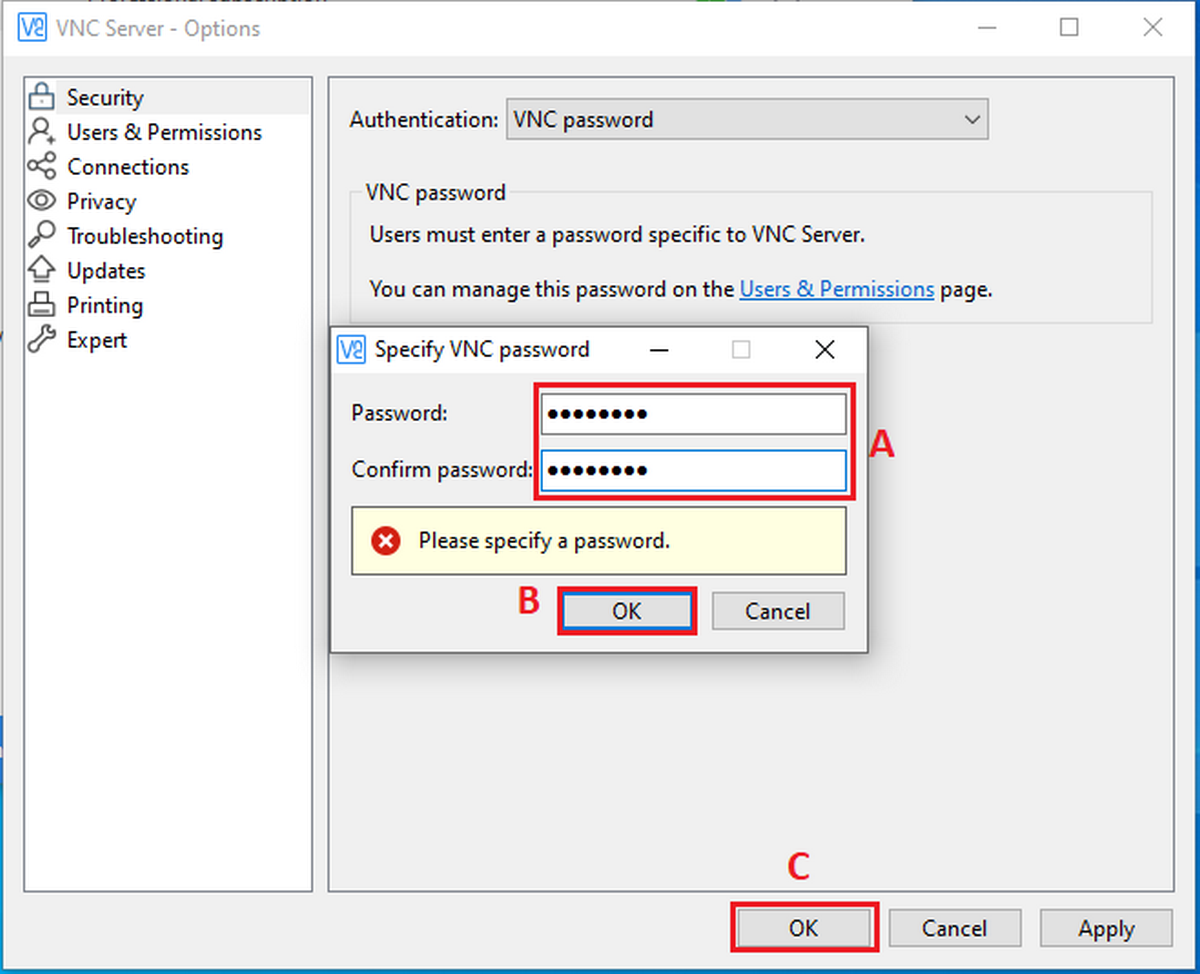Click the Connections share icon
This screenshot has height=974, width=1200.
[x=41, y=167]
